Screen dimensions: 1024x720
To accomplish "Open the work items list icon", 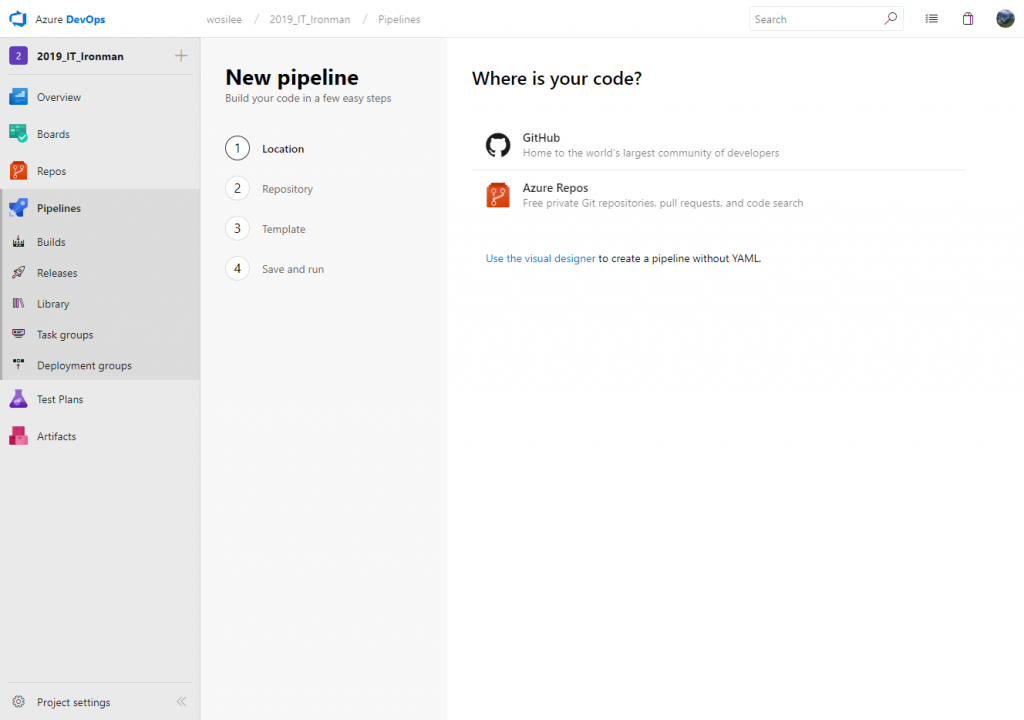I will (932, 19).
